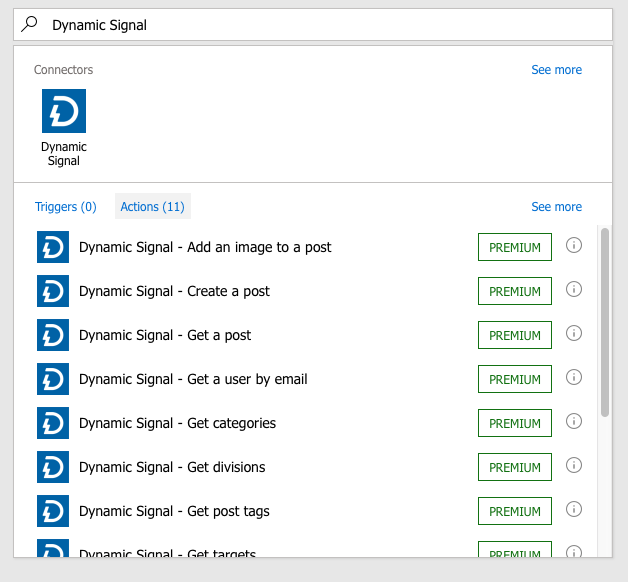Select Dynamic Signal - Get a post action
The height and width of the screenshot is (582, 628).
[x=165, y=335]
